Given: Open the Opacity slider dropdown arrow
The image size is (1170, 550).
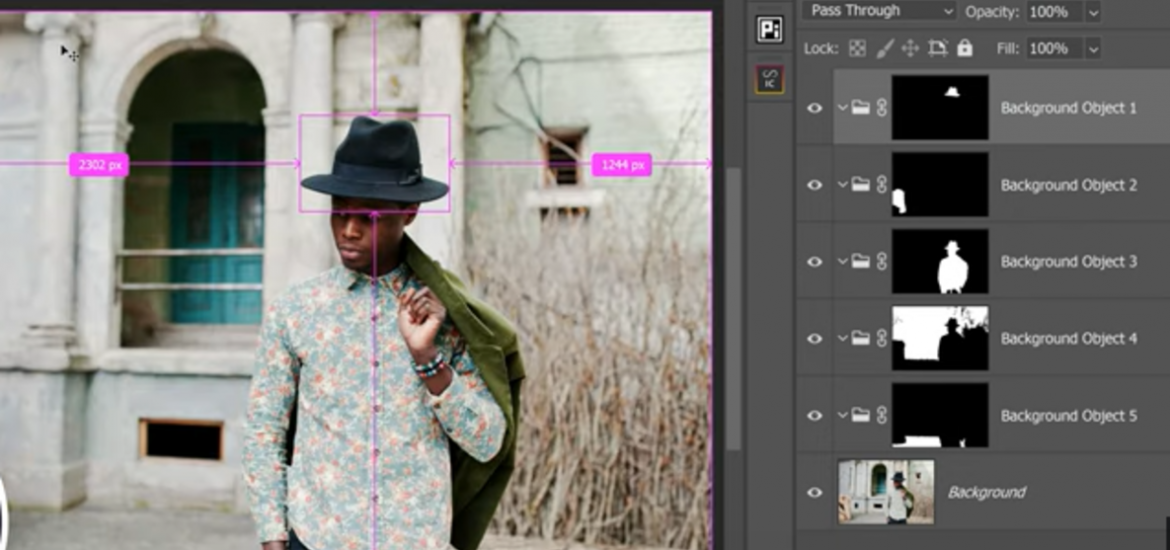Looking at the screenshot, I should 1093,12.
